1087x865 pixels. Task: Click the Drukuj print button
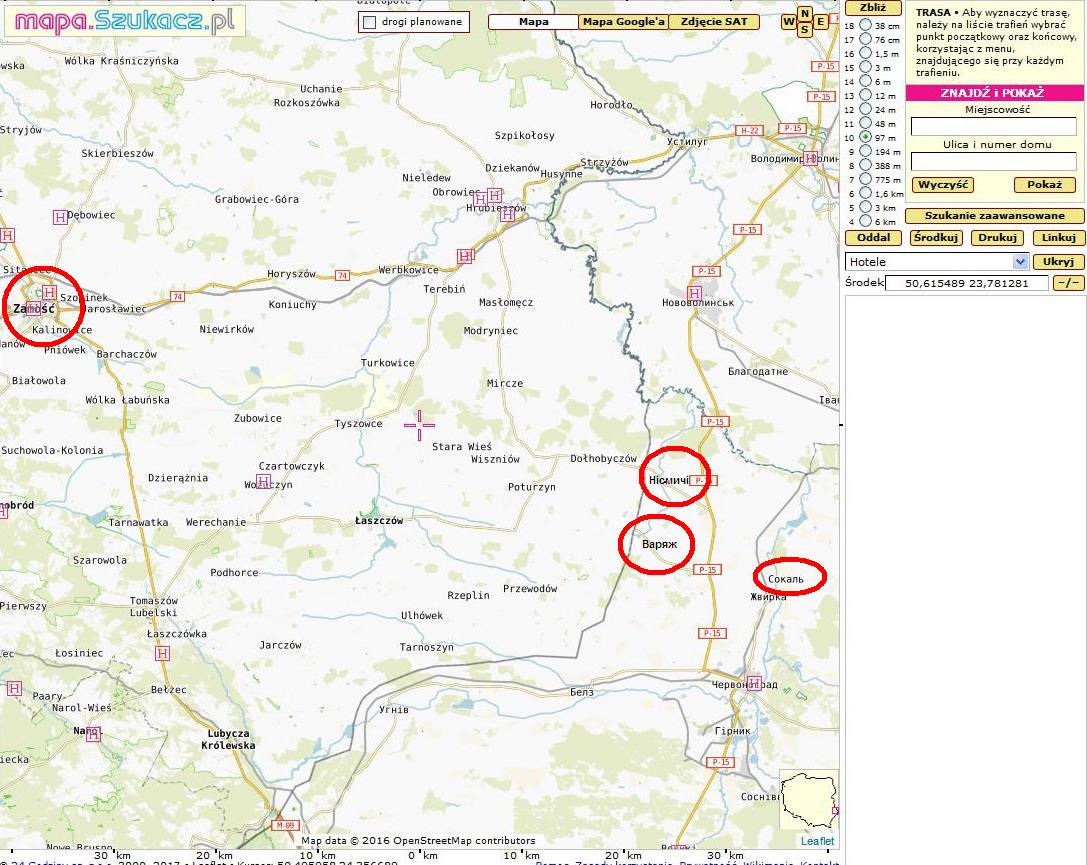click(997, 238)
